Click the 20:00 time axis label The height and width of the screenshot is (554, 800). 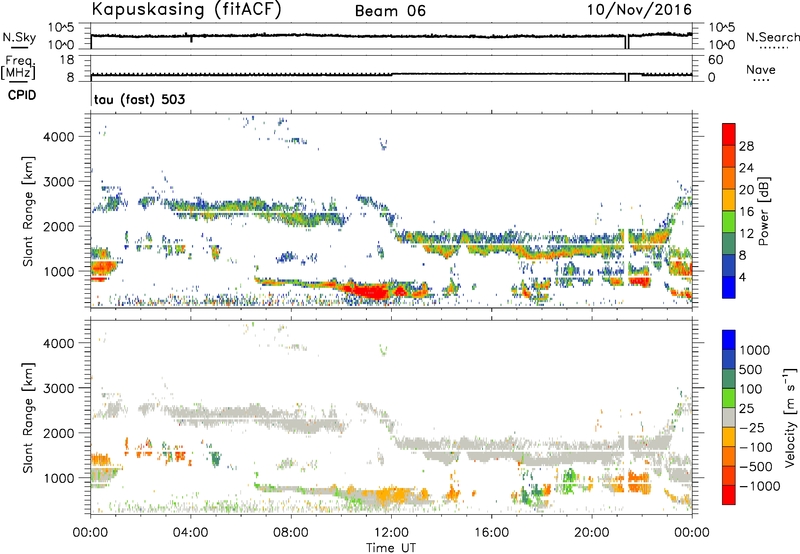click(592, 533)
